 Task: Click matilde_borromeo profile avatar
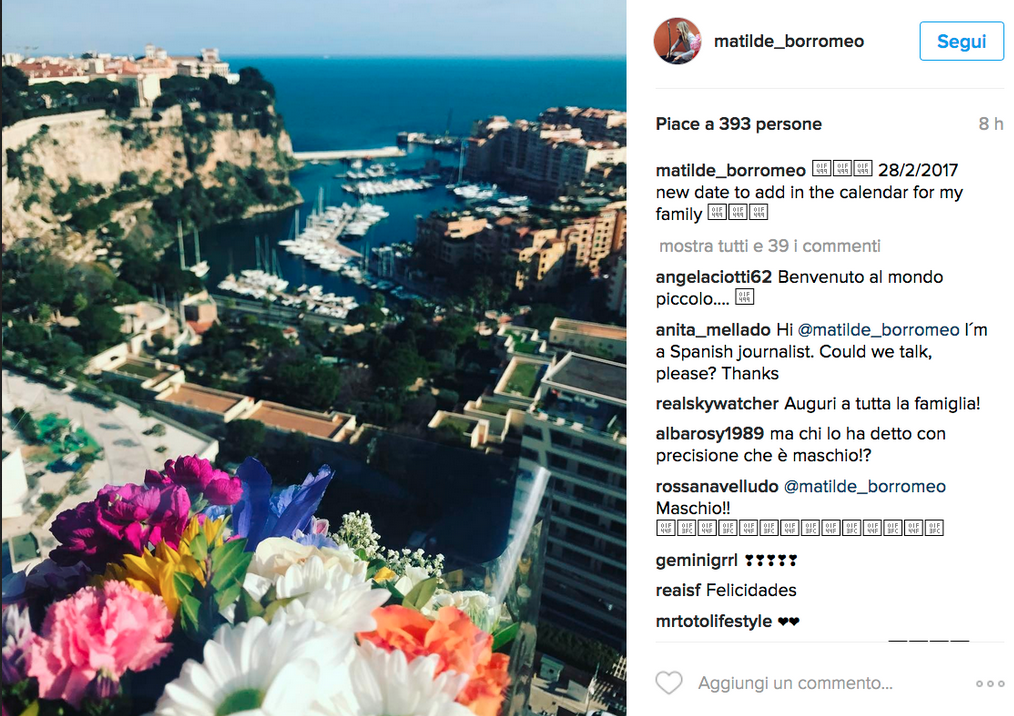[677, 42]
